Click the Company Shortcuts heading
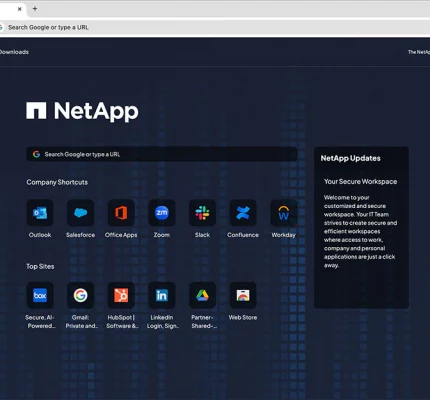The height and width of the screenshot is (400, 430). point(57,182)
